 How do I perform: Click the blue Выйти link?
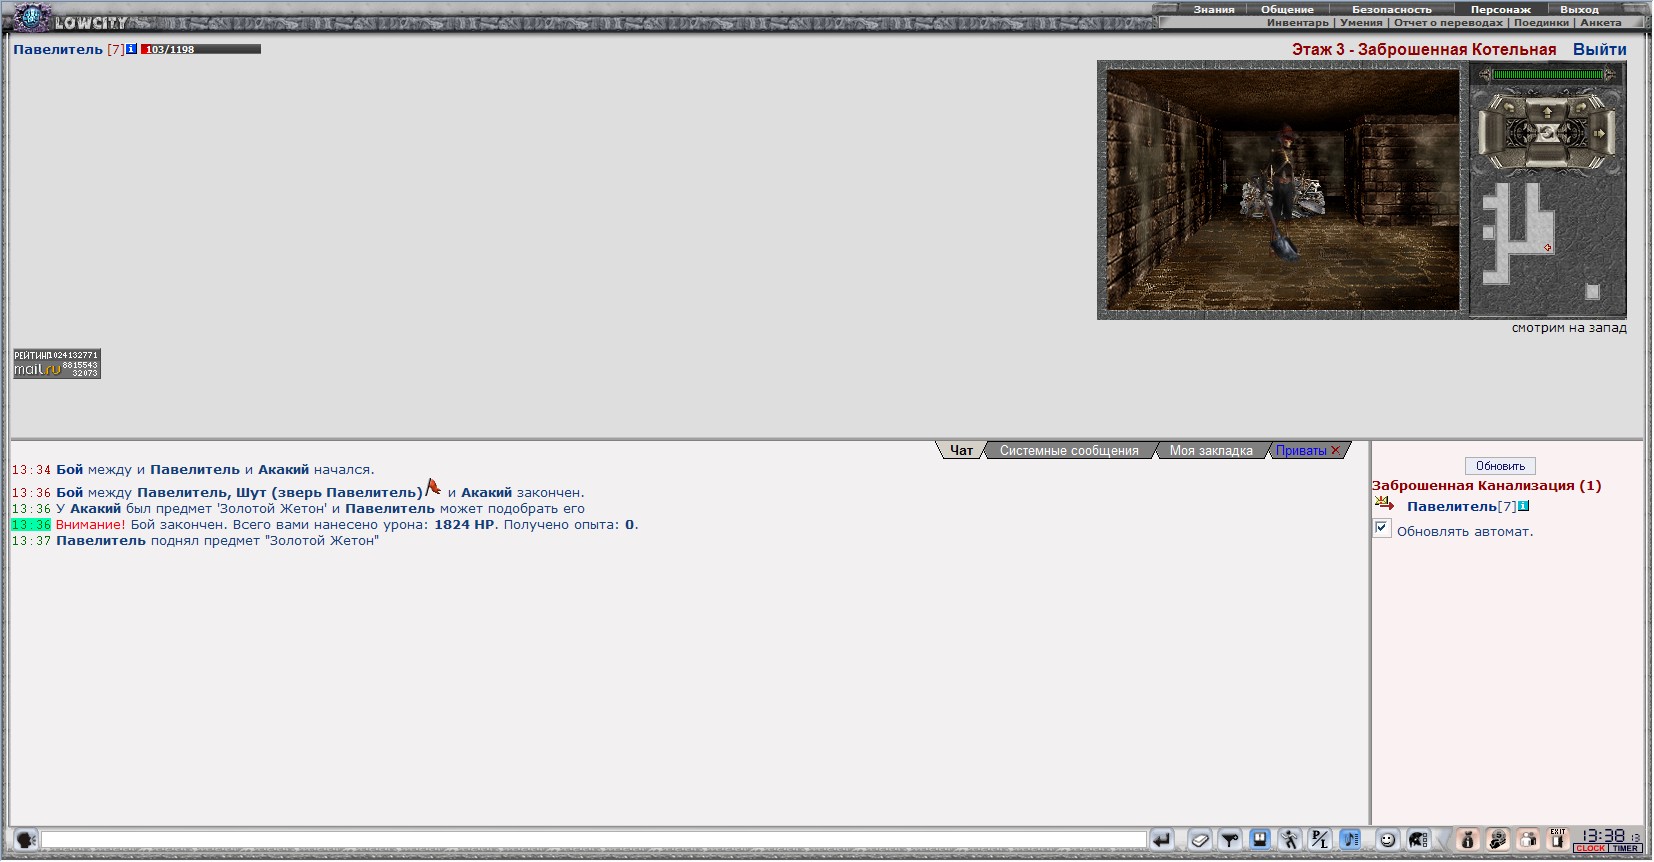pyautogui.click(x=1599, y=49)
